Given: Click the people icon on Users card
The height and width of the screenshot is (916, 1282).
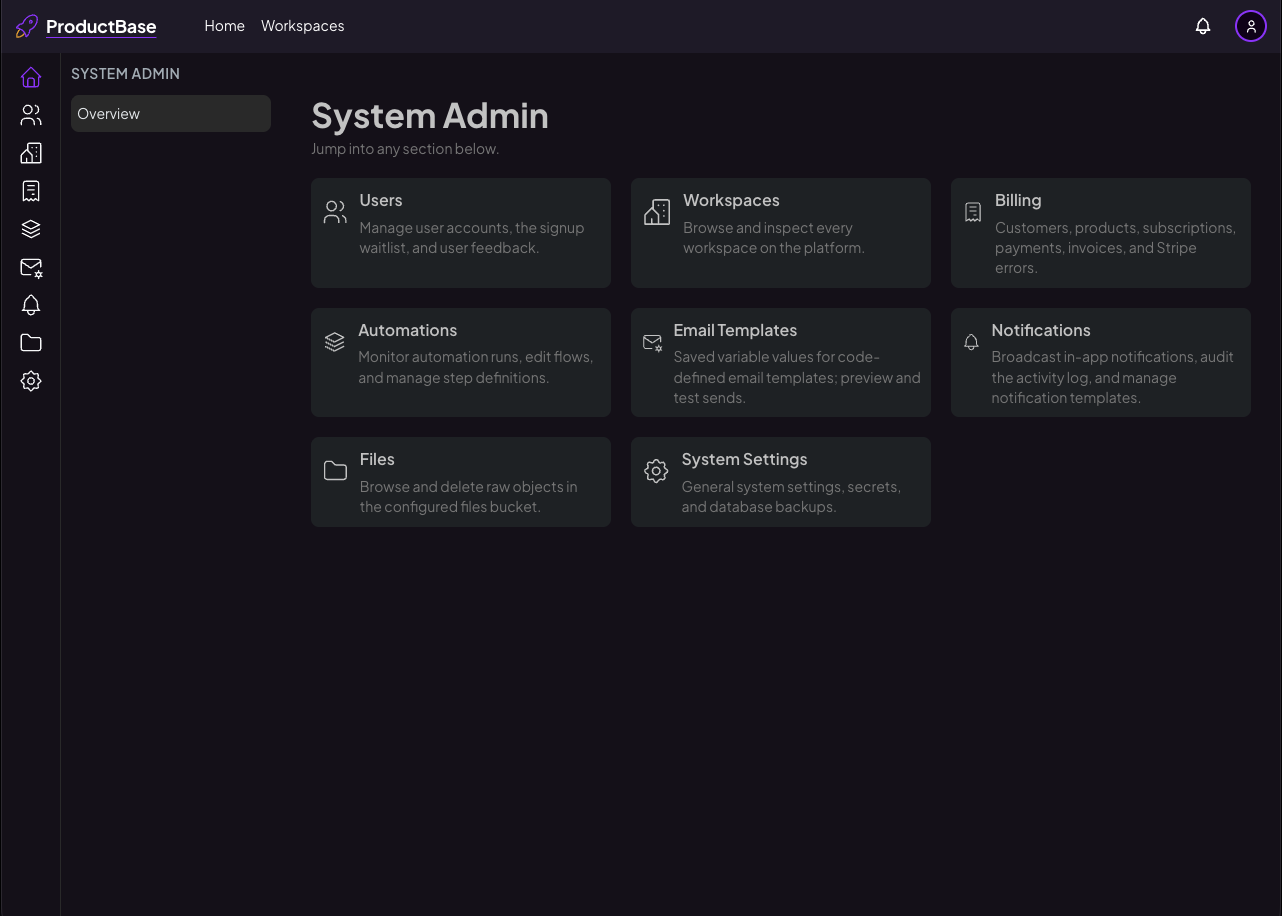Looking at the screenshot, I should [336, 212].
